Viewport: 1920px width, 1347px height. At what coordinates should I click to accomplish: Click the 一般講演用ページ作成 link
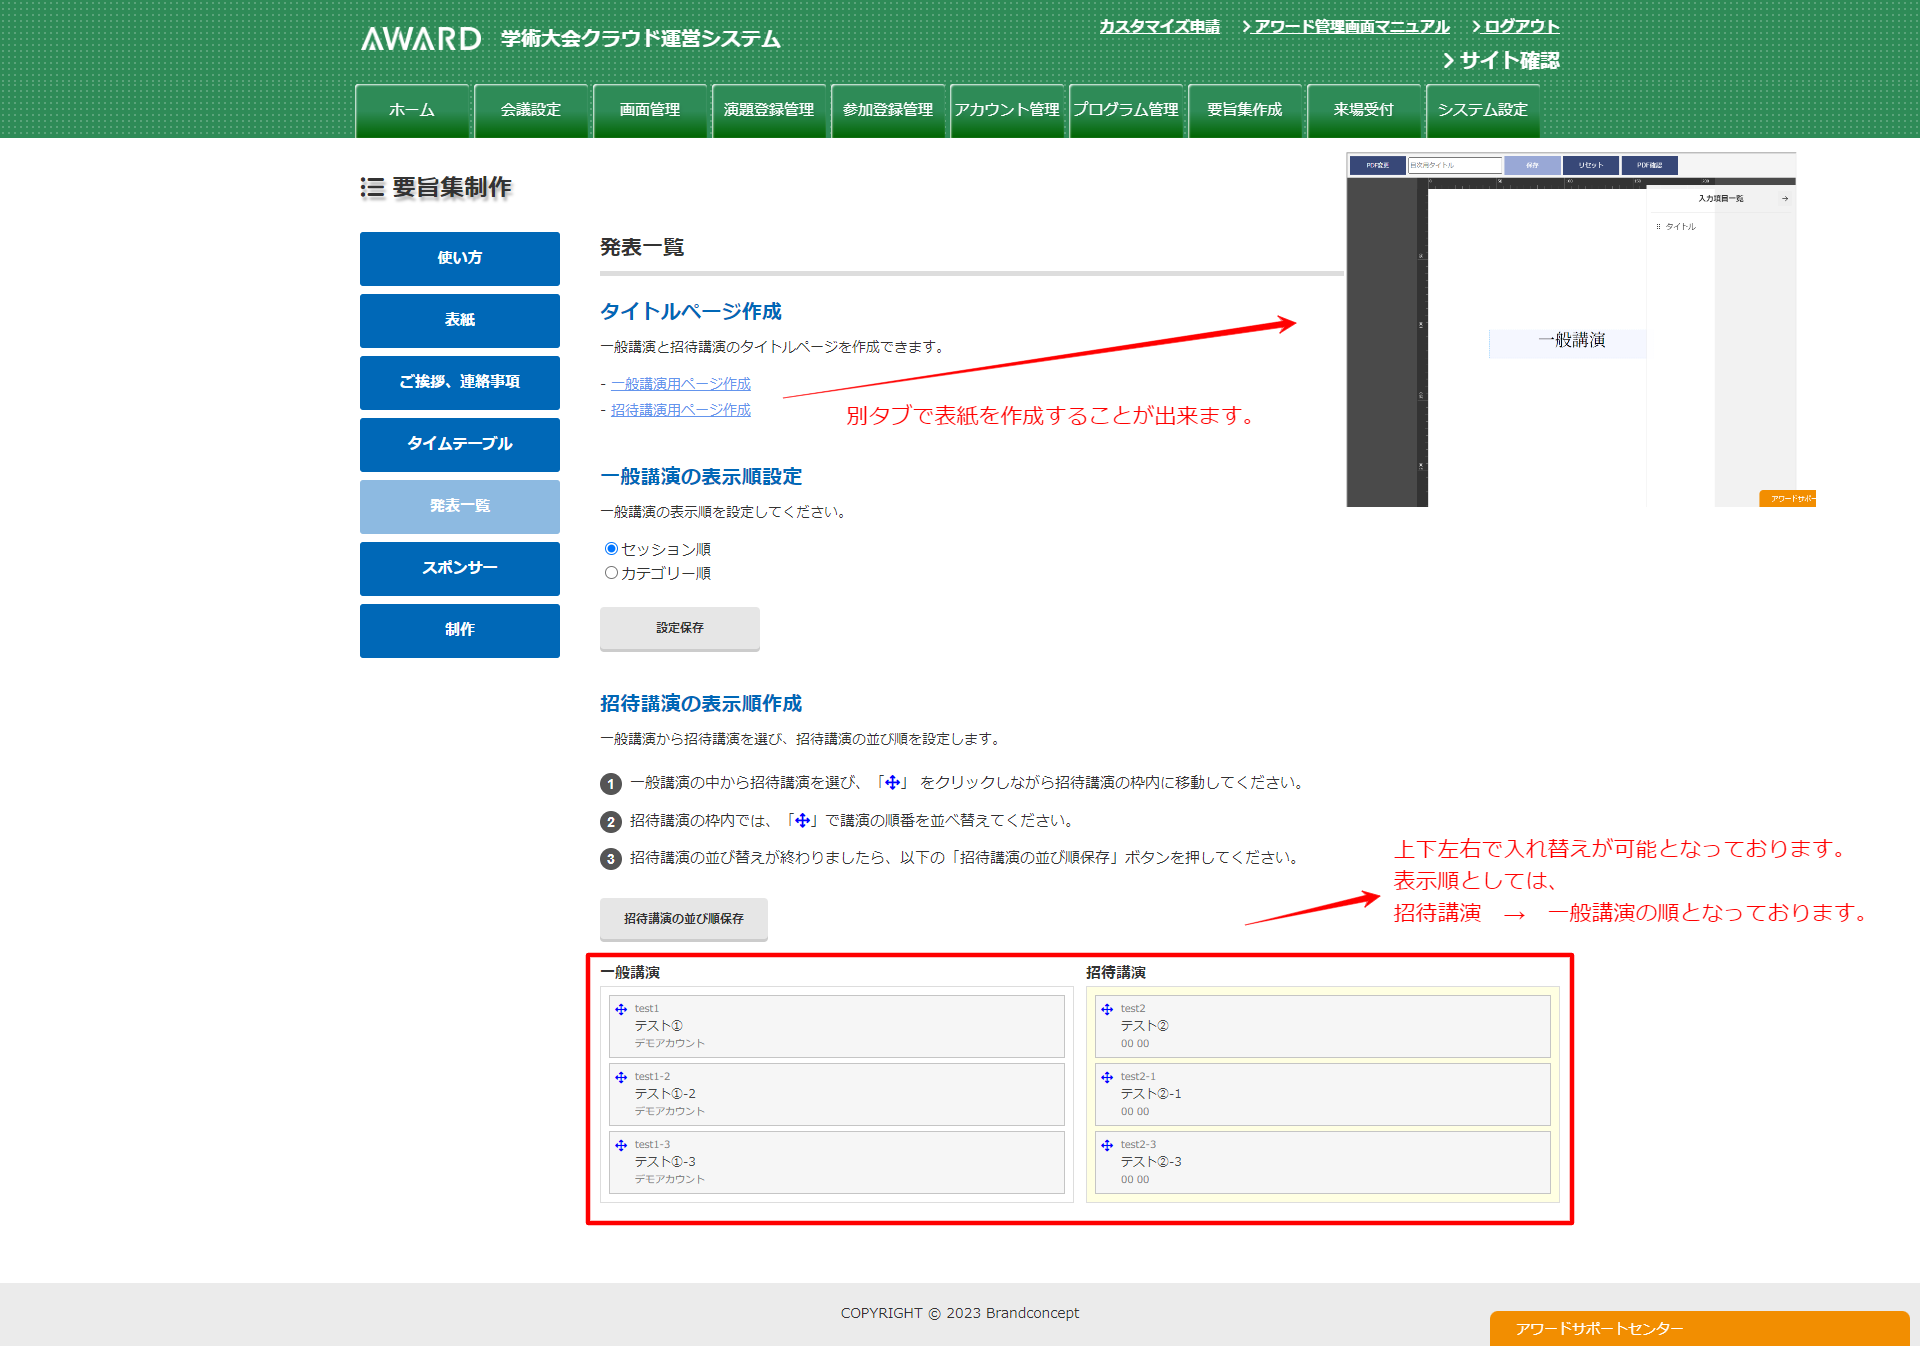(x=680, y=384)
